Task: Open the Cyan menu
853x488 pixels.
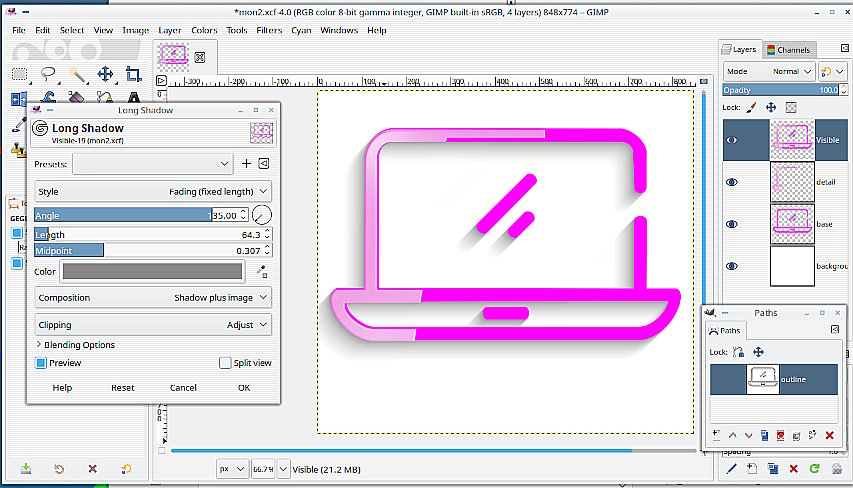Action: tap(301, 30)
